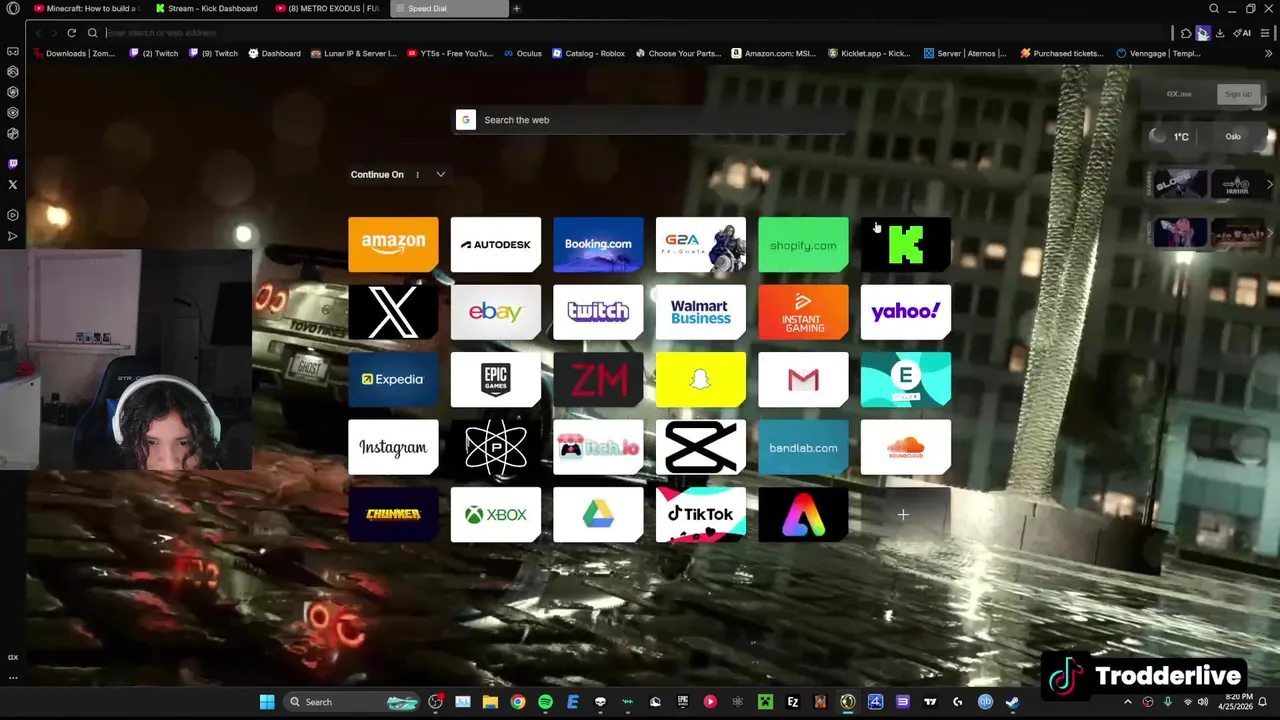The image size is (1280, 720).
Task: Open the Adobe speed dial tile
Action: (x=803, y=515)
